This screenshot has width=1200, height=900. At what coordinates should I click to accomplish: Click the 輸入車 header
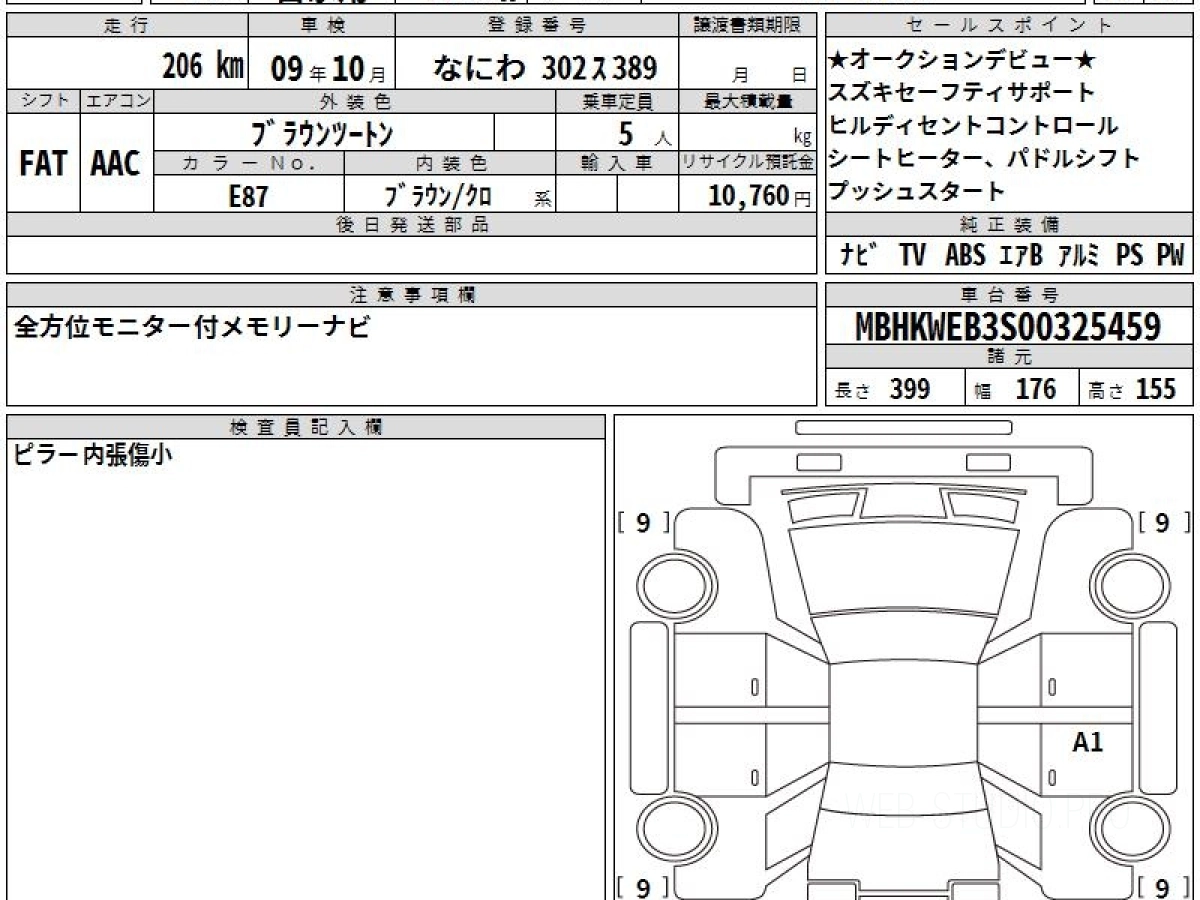[x=617, y=164]
